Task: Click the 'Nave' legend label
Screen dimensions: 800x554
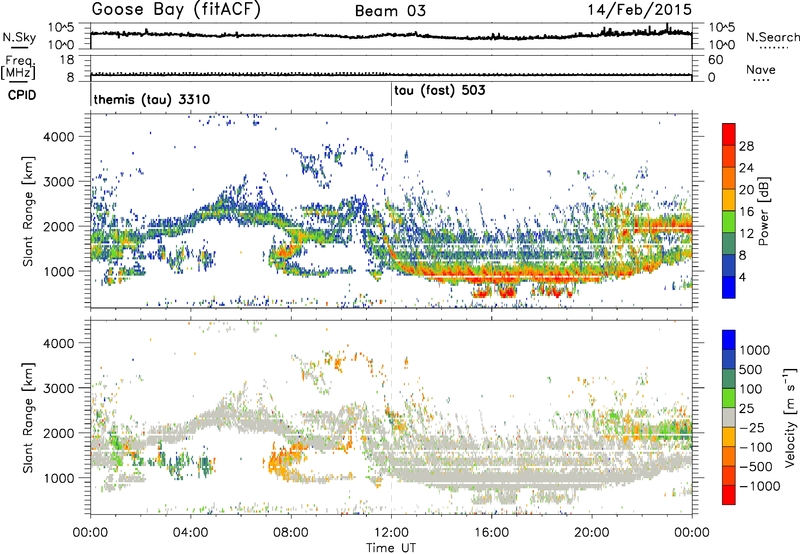Action: point(761,70)
